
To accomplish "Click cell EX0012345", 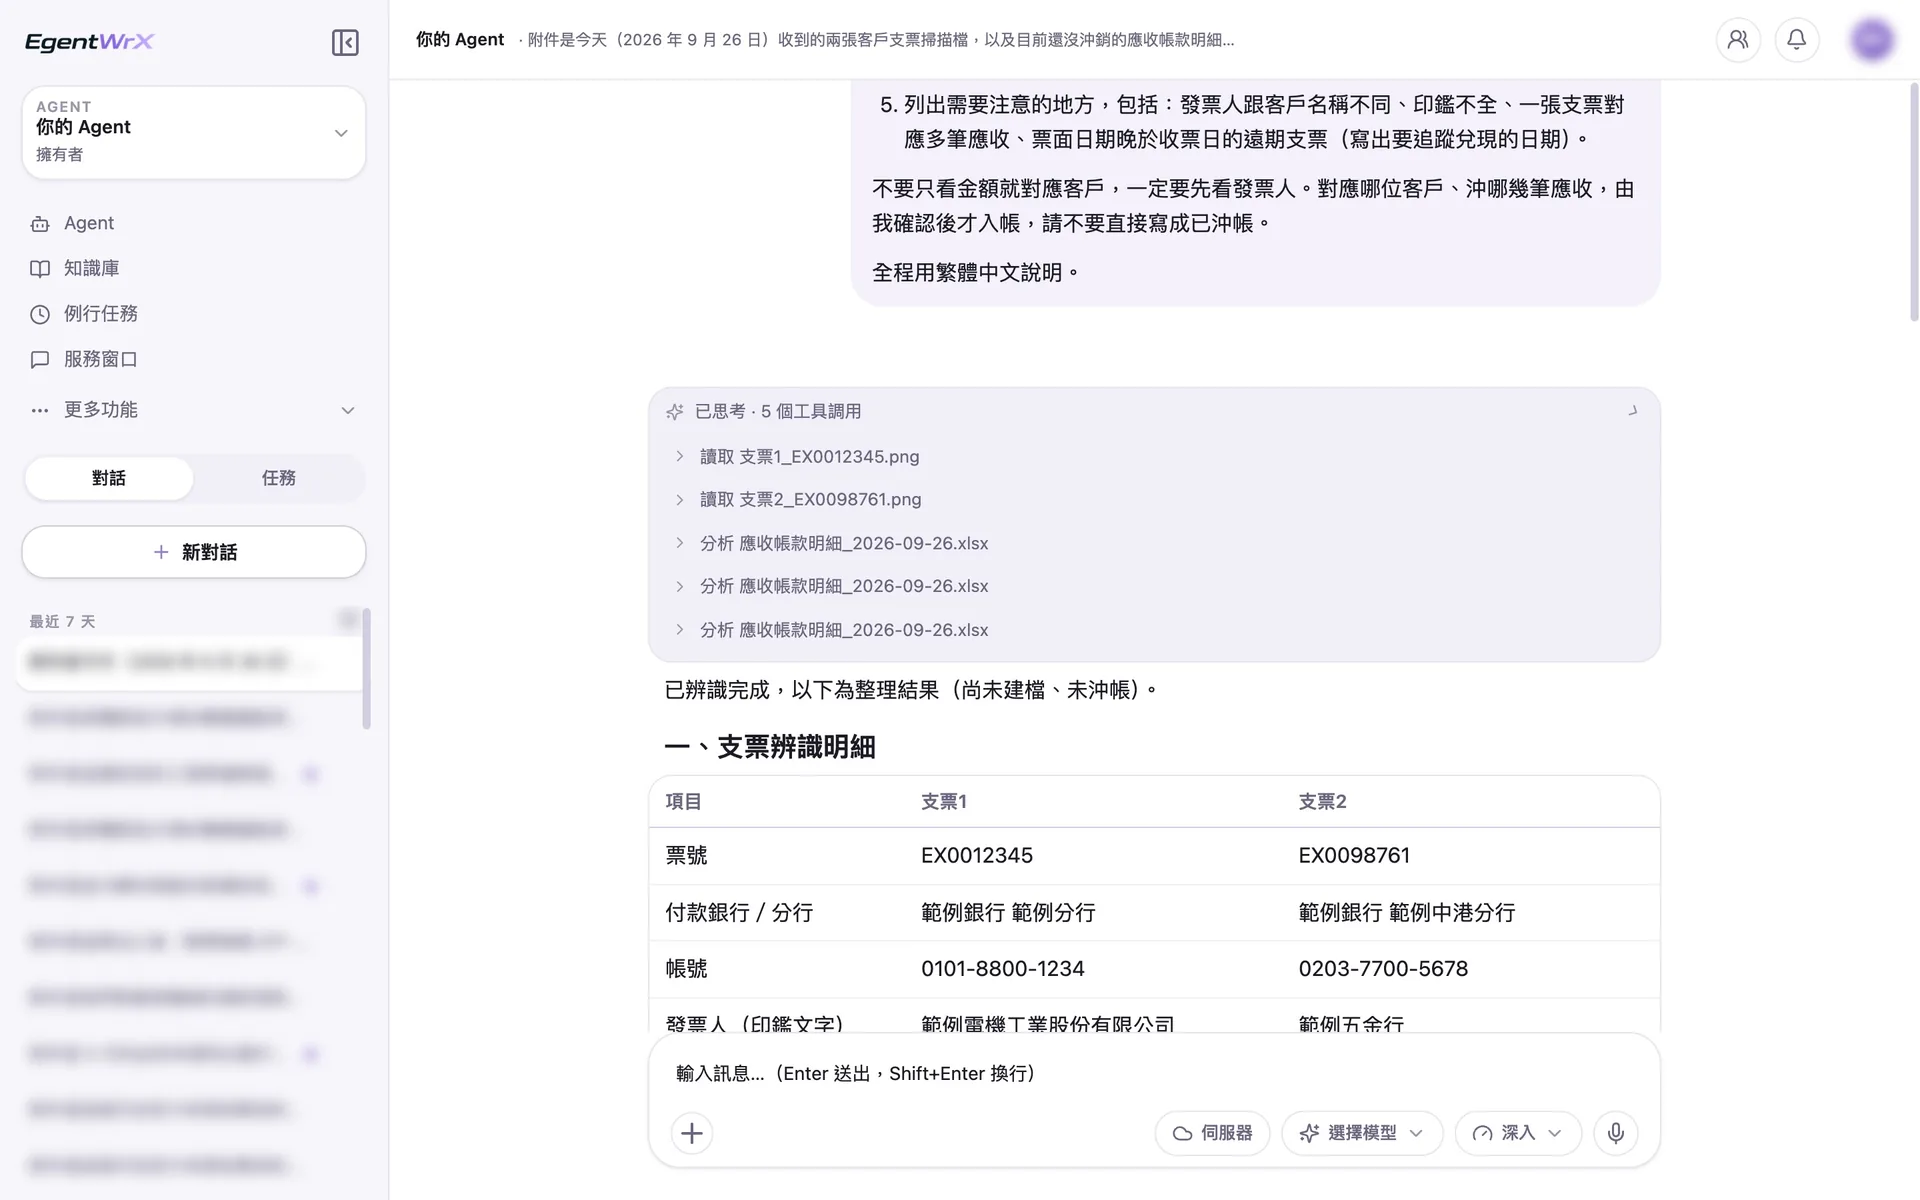I will tap(977, 855).
